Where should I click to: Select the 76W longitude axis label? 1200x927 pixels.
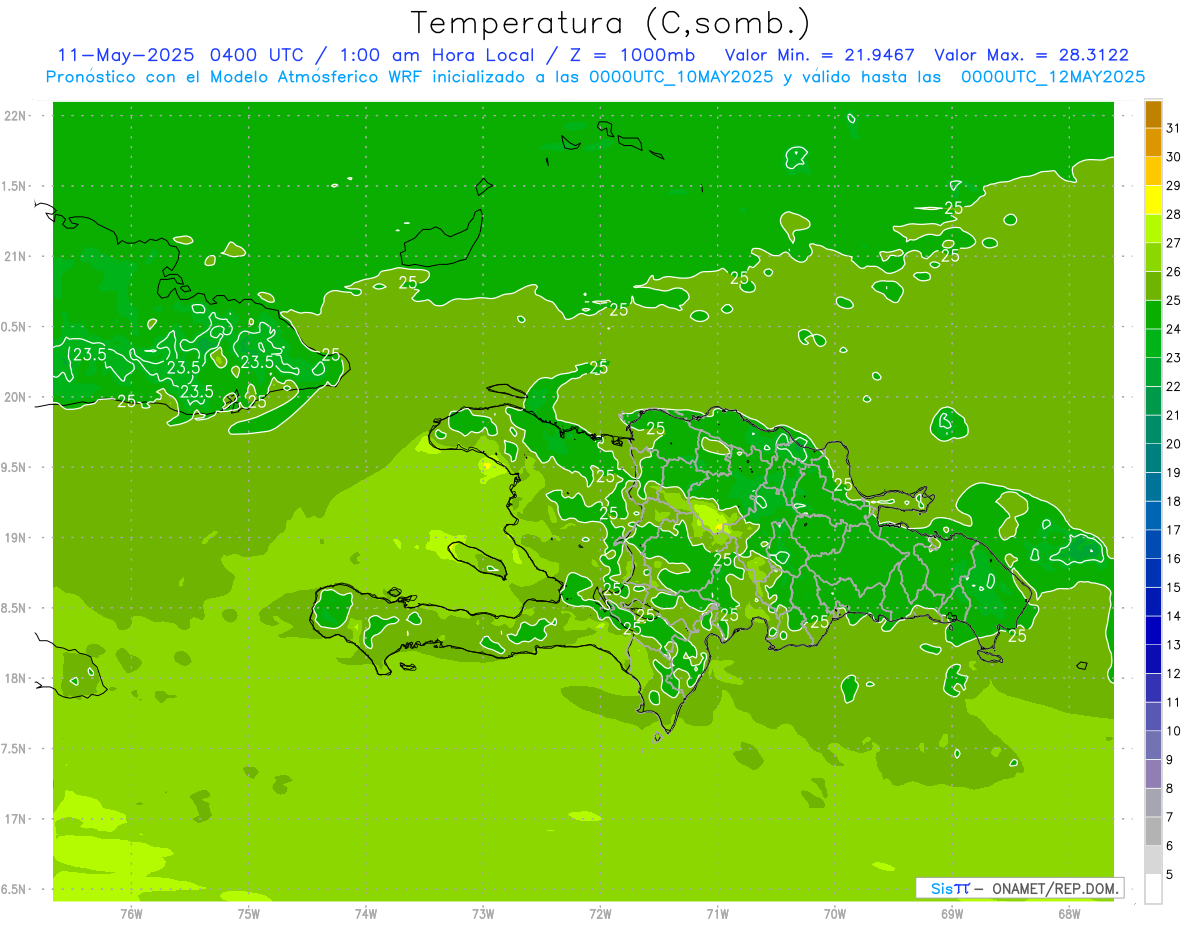click(x=131, y=913)
